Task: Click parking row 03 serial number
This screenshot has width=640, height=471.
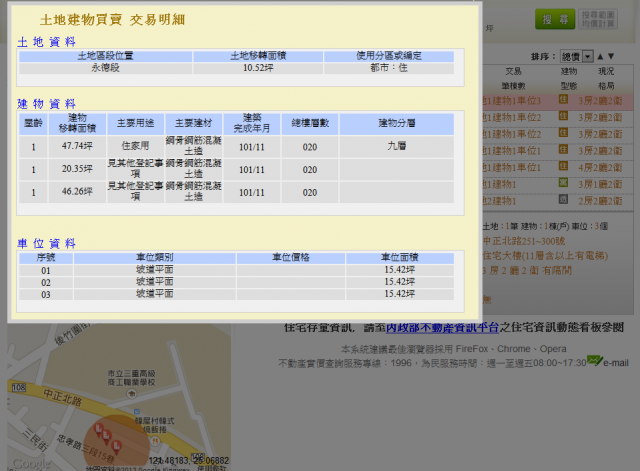Action: [46, 294]
